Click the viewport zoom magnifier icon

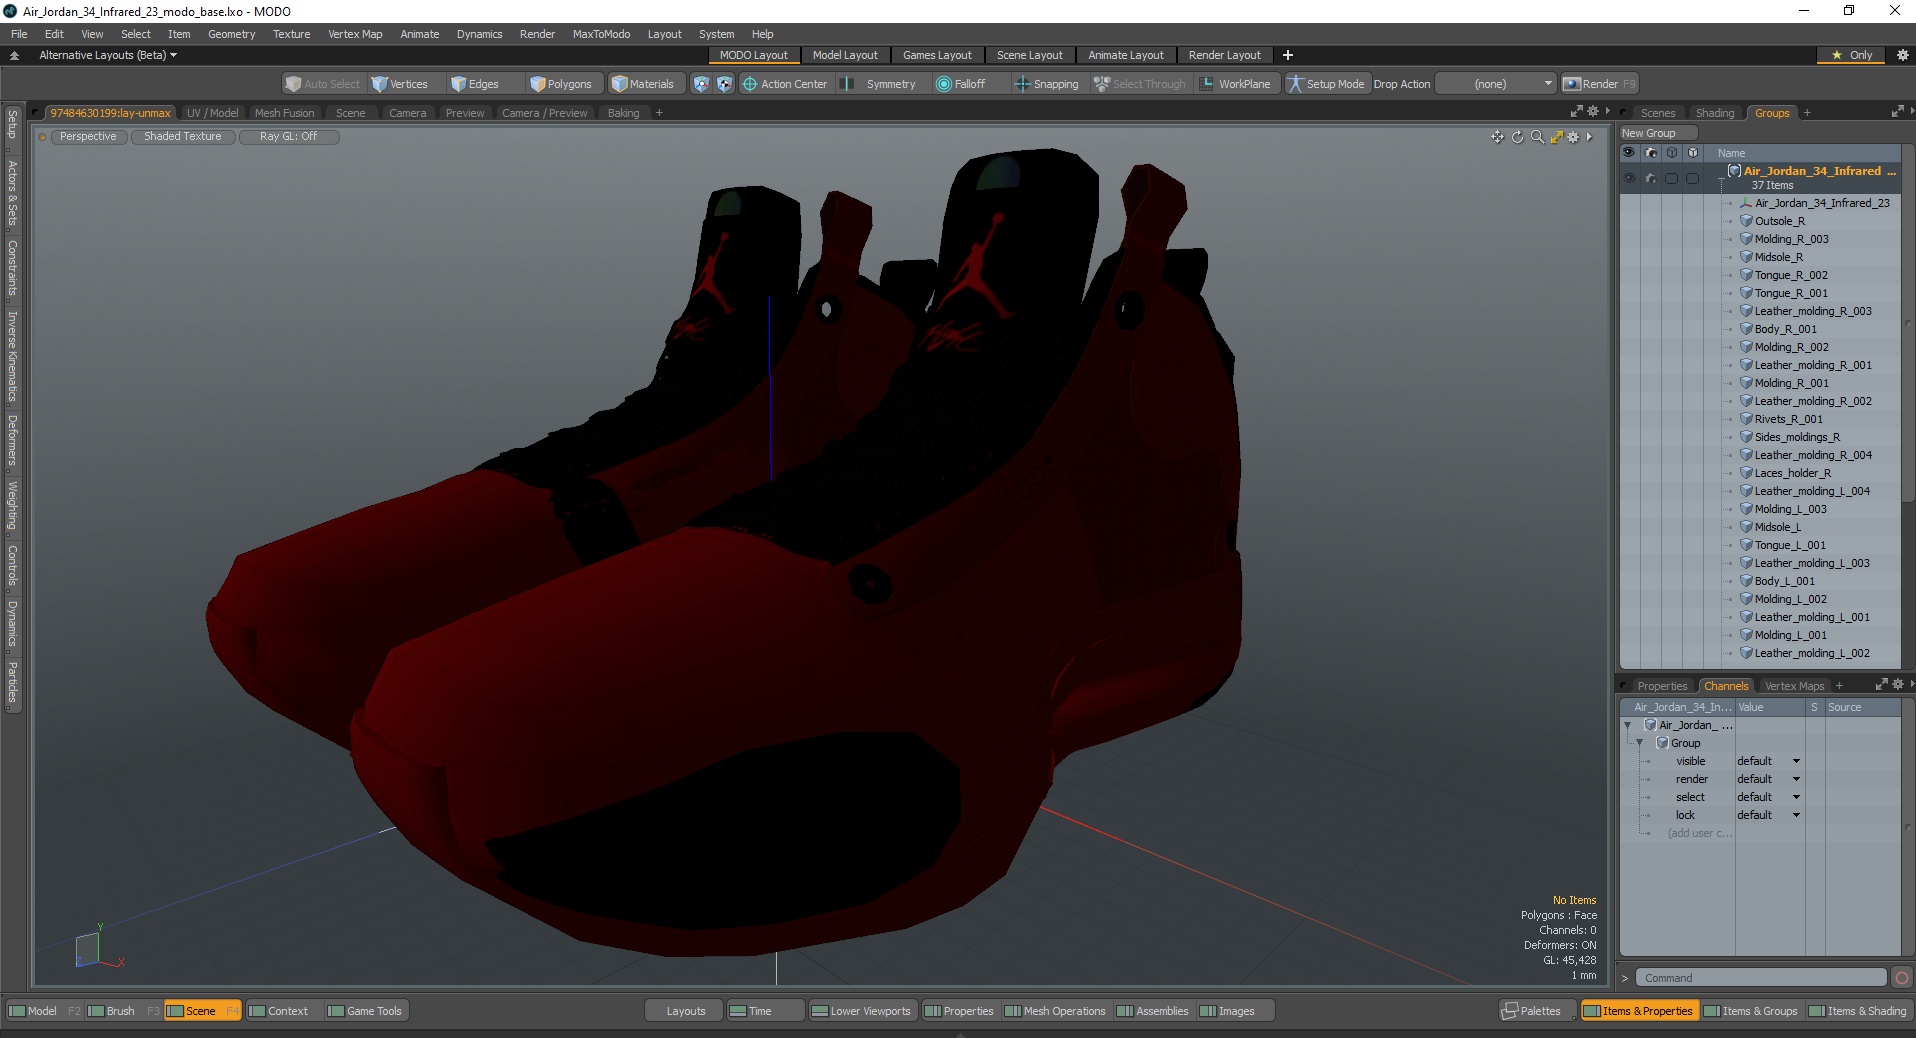pyautogui.click(x=1537, y=137)
